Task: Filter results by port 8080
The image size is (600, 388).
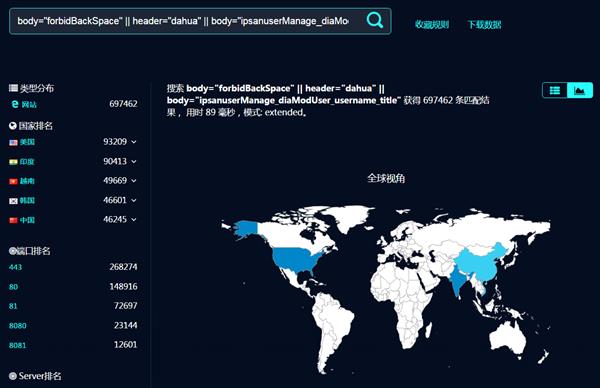Action: coord(18,326)
